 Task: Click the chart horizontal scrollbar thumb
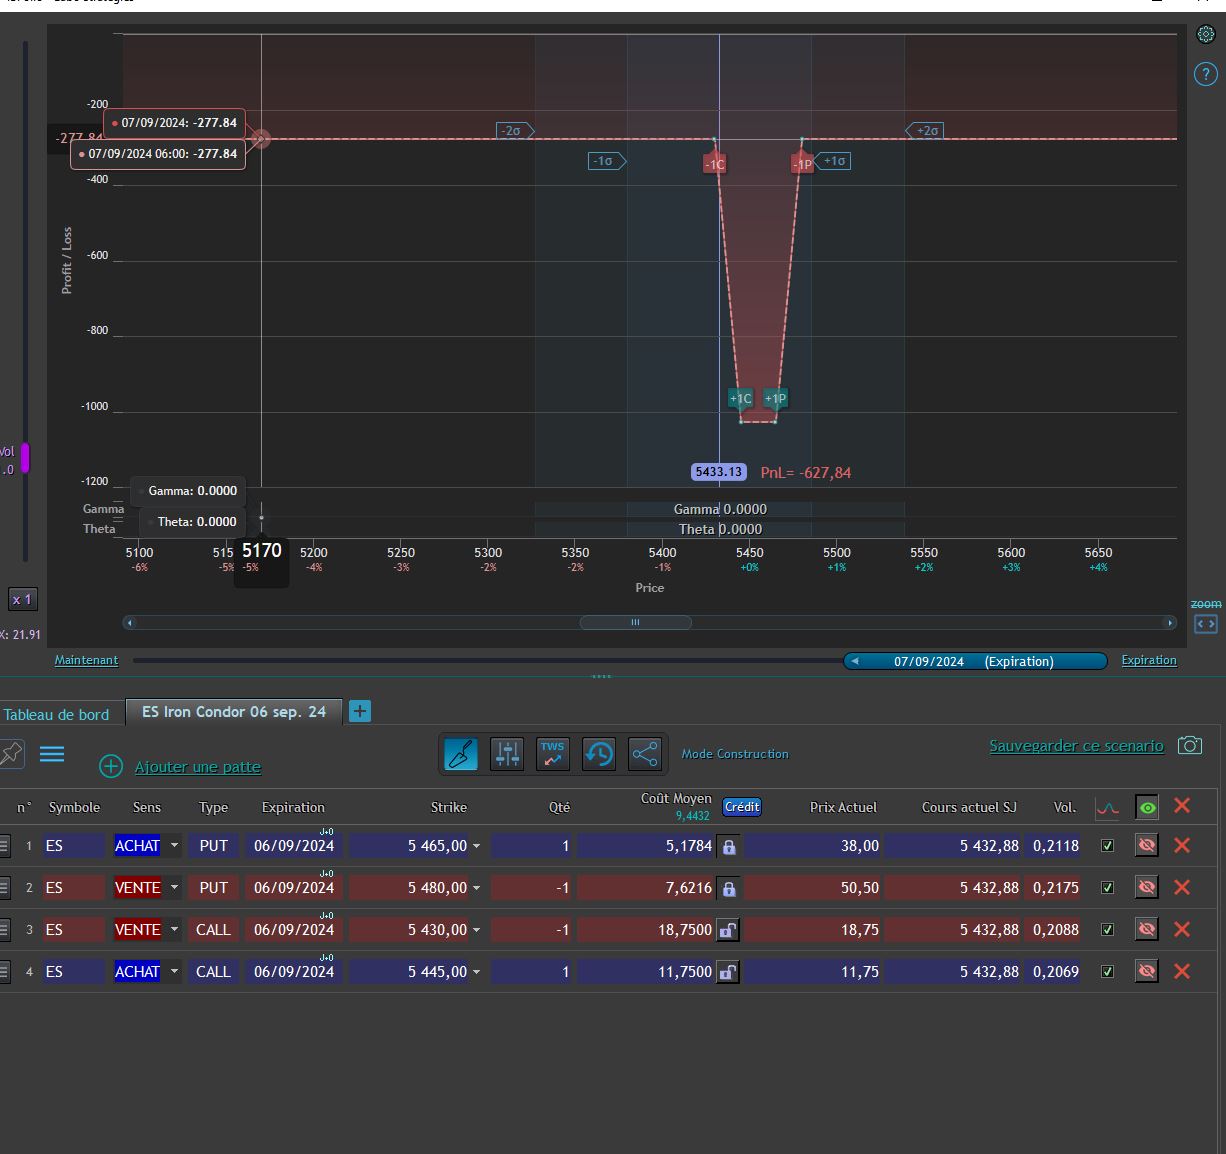coord(635,622)
